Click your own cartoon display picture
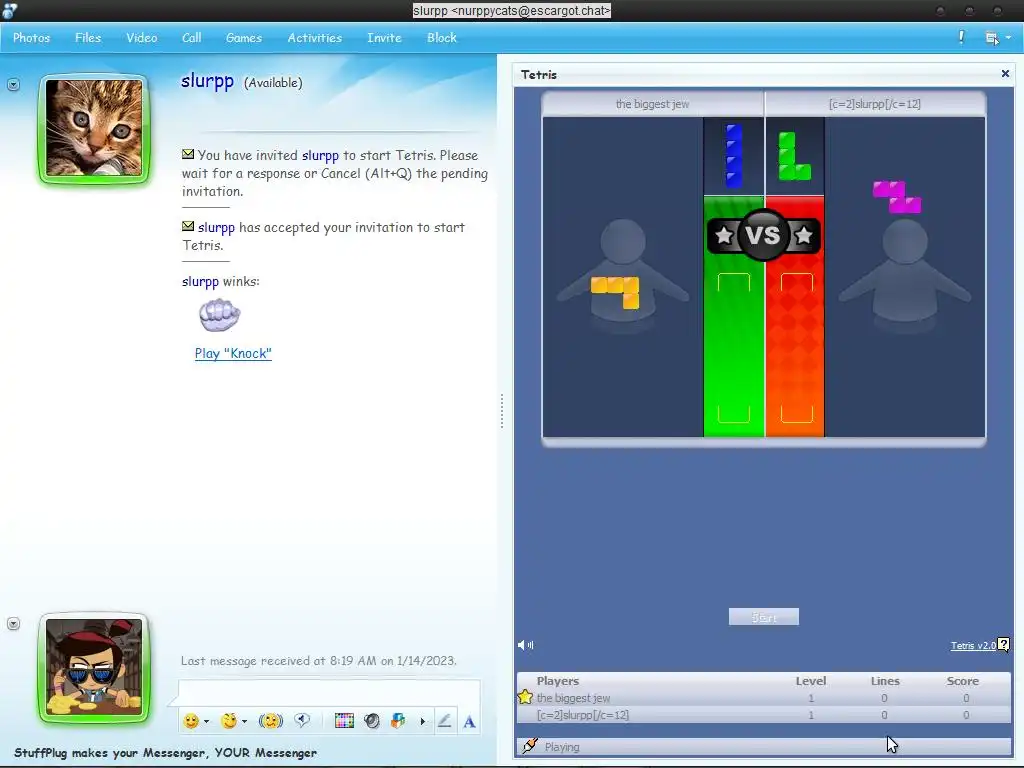The width and height of the screenshot is (1024, 768). click(93, 668)
